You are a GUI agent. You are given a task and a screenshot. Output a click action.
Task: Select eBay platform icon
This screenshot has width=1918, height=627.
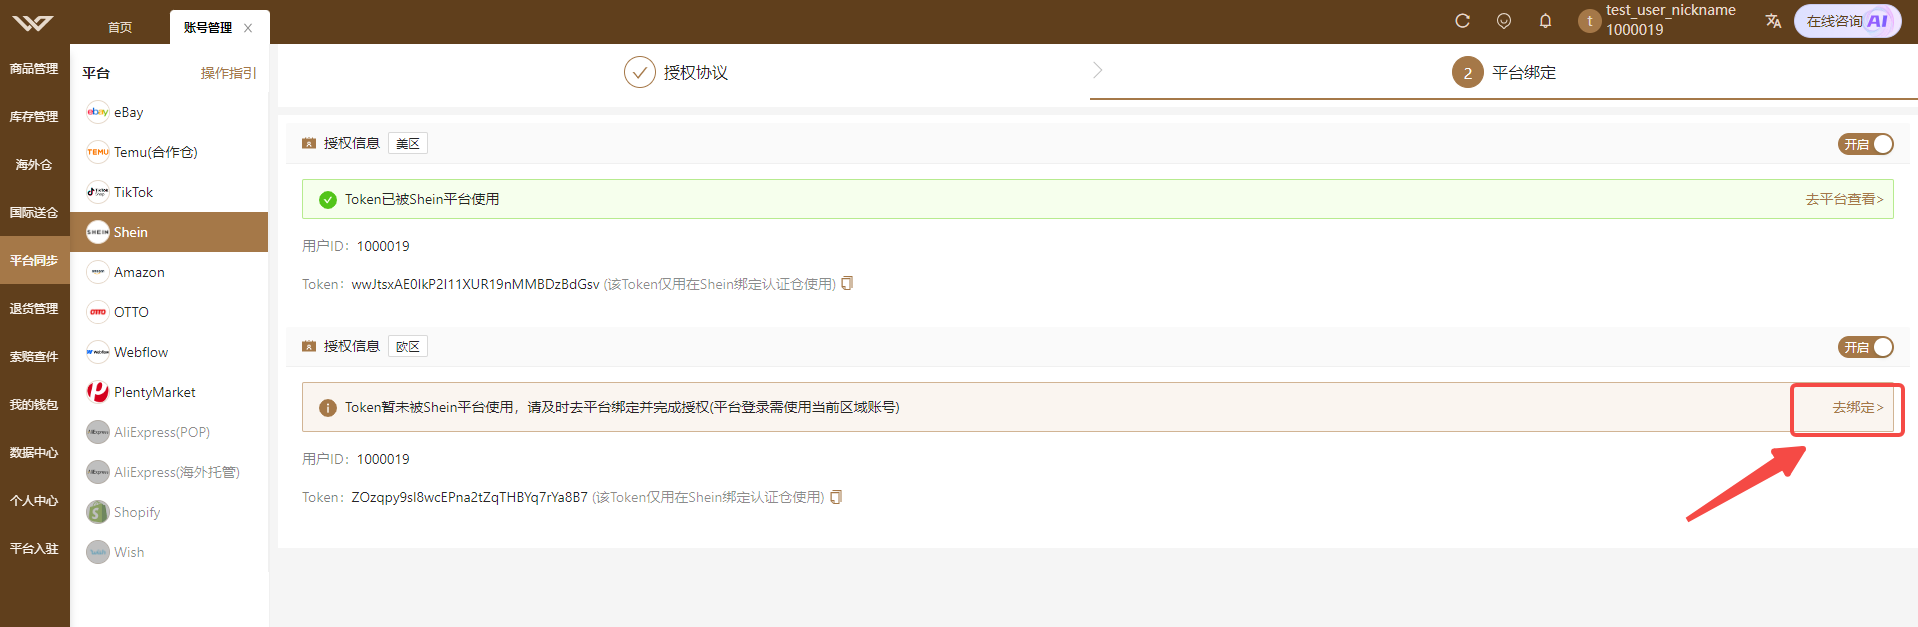click(x=97, y=112)
